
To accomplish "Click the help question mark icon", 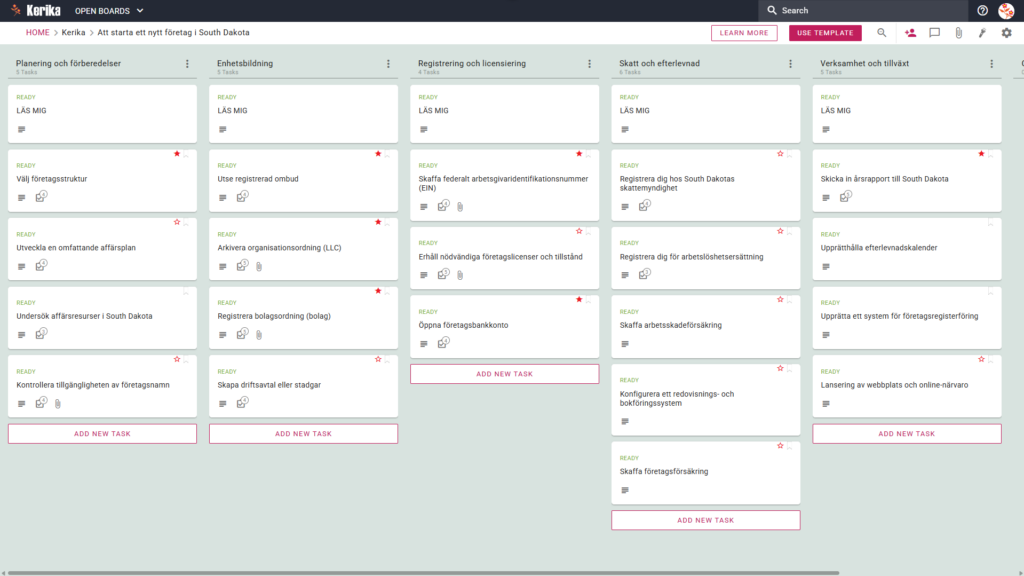I will click(x=982, y=10).
